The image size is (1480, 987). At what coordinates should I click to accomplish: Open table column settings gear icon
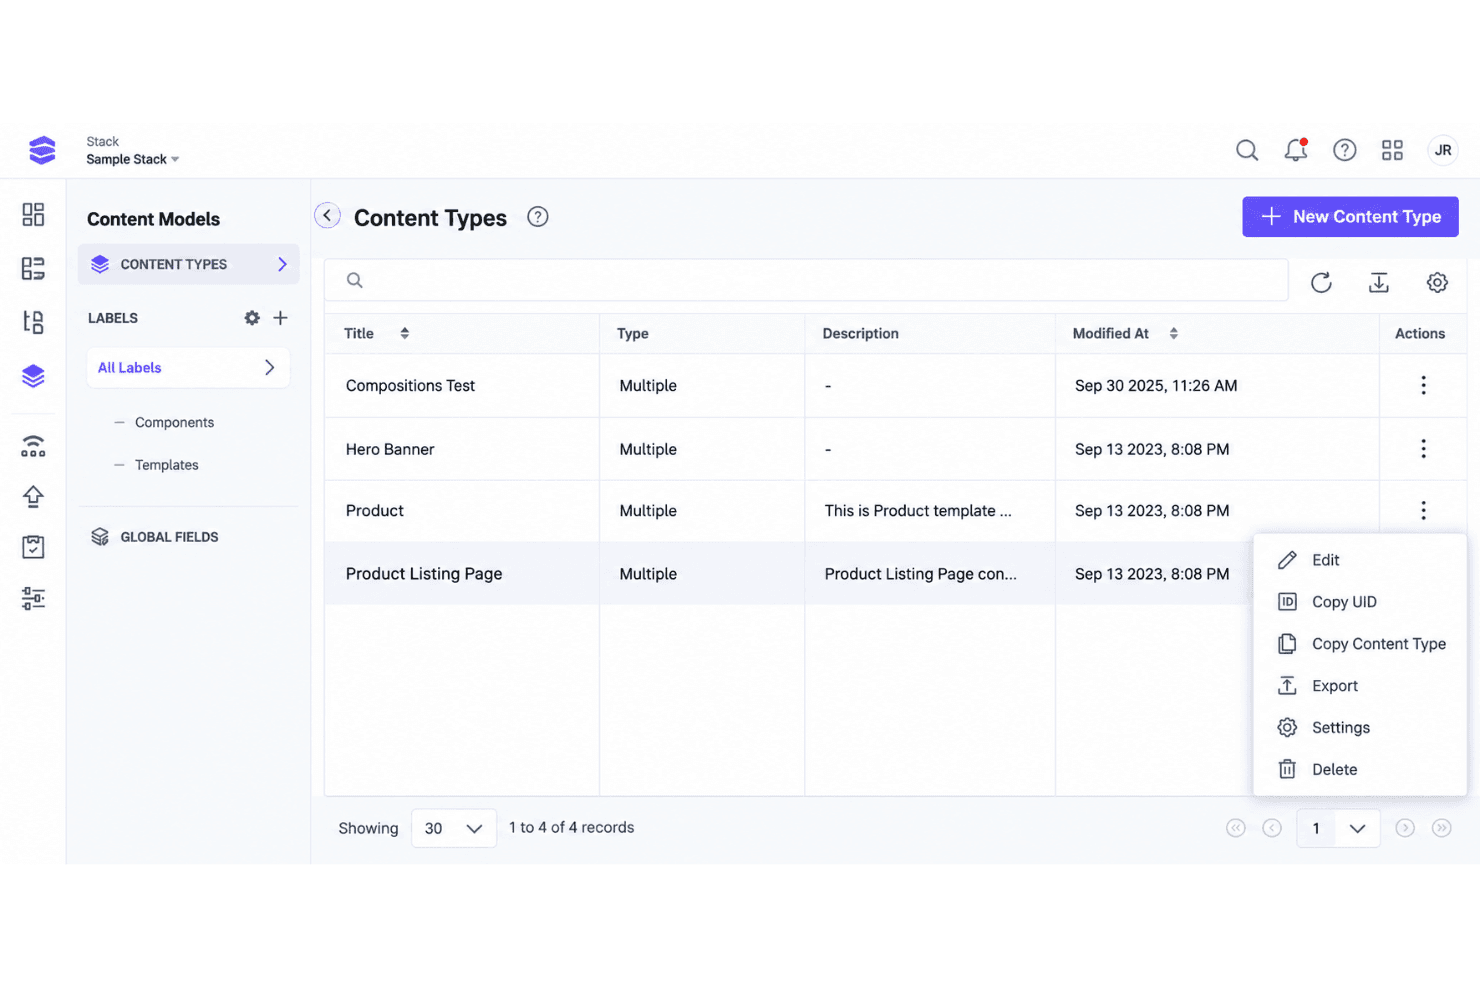1437,283
